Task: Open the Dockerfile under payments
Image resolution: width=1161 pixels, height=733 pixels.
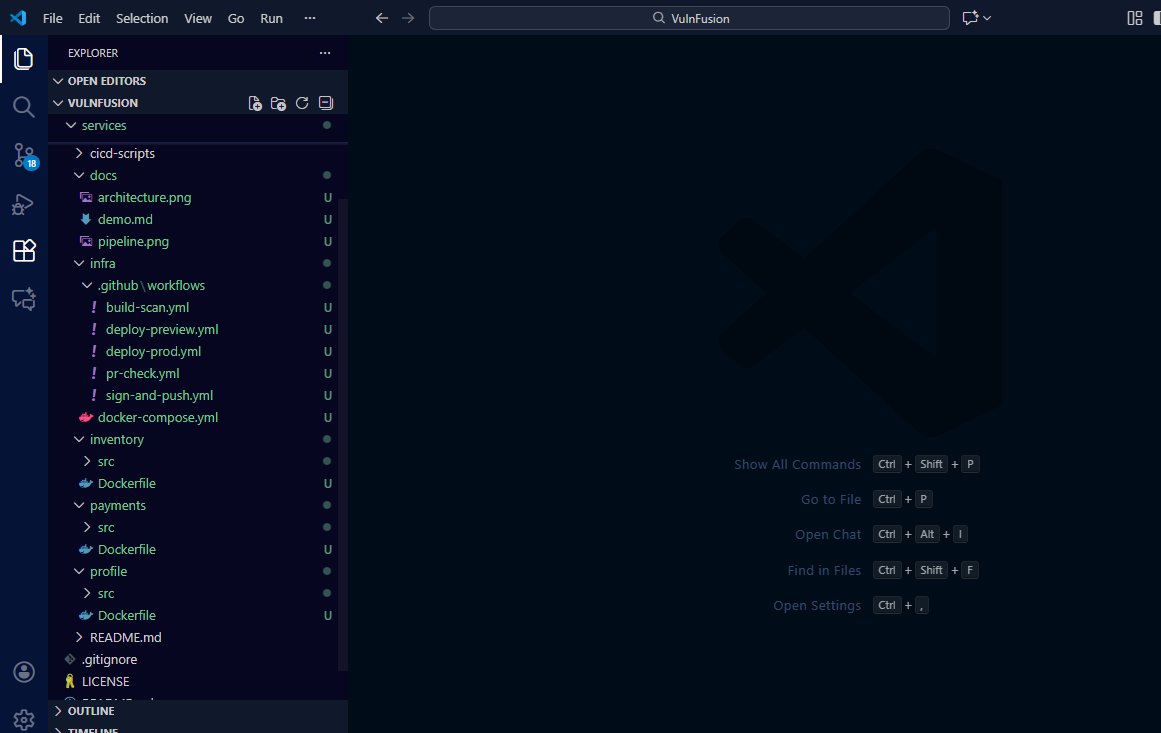Action: coord(198,549)
